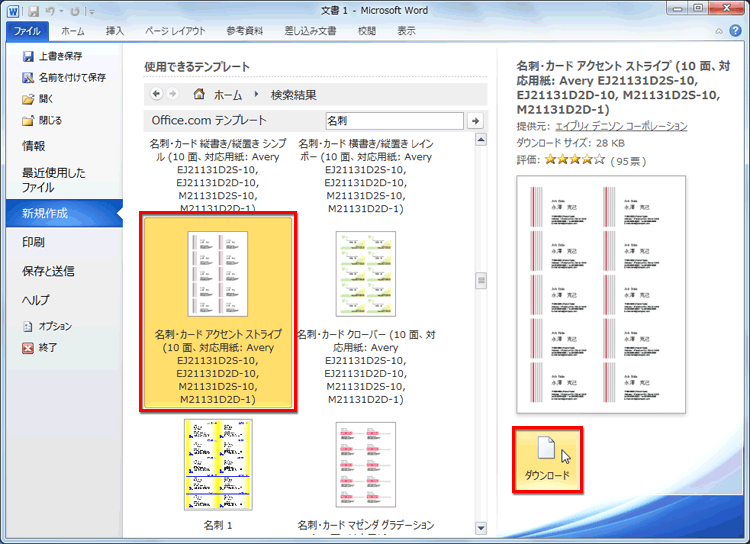Viewport: 750px width, 544px height.
Task: Click the ダウンロード button
Action: 548,460
